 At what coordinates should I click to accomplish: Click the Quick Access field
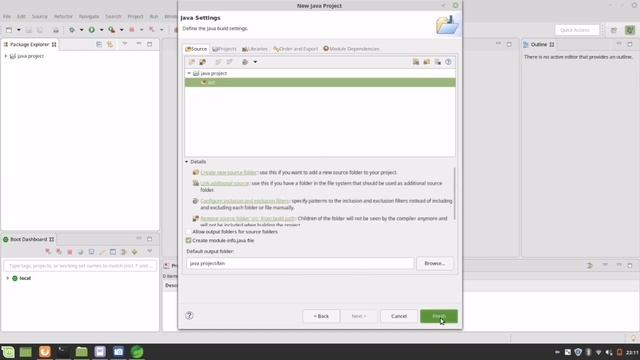pyautogui.click(x=577, y=30)
